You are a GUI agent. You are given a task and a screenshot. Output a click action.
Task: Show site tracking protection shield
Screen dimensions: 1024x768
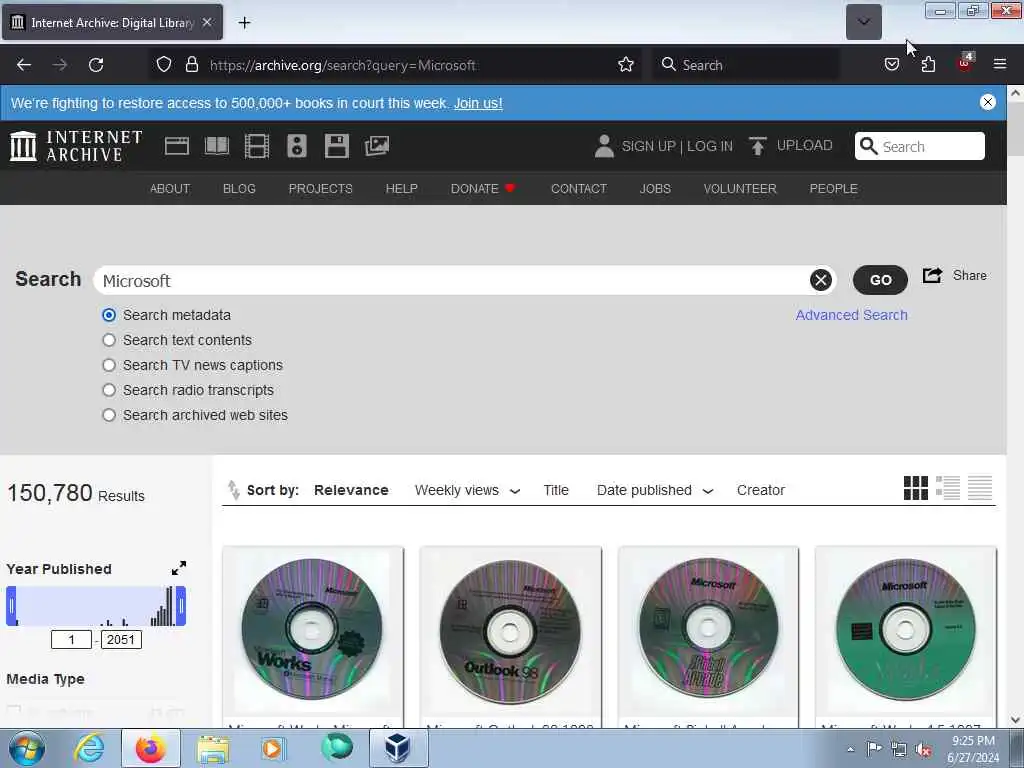pyautogui.click(x=164, y=65)
